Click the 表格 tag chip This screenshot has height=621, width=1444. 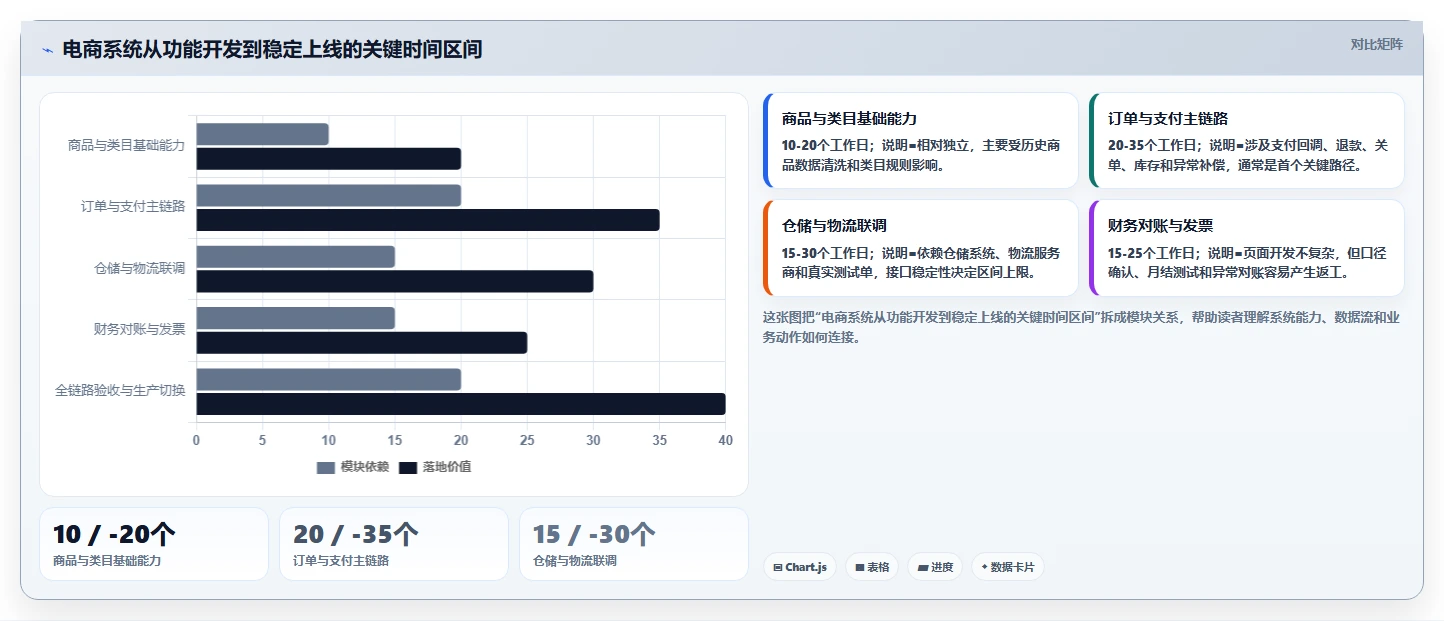pyautogui.click(x=872, y=567)
